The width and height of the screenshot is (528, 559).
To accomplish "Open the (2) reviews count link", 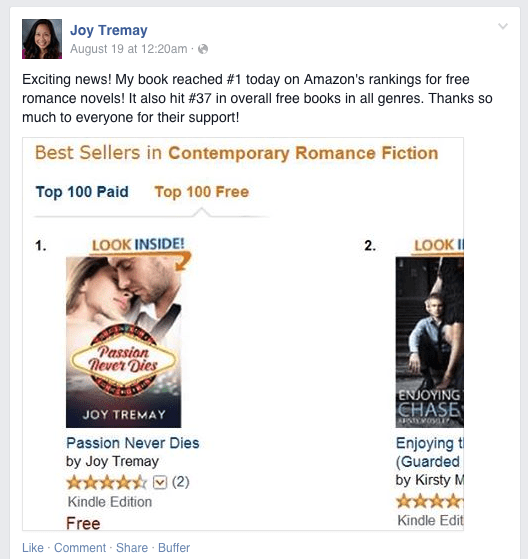I will pyautogui.click(x=180, y=482).
